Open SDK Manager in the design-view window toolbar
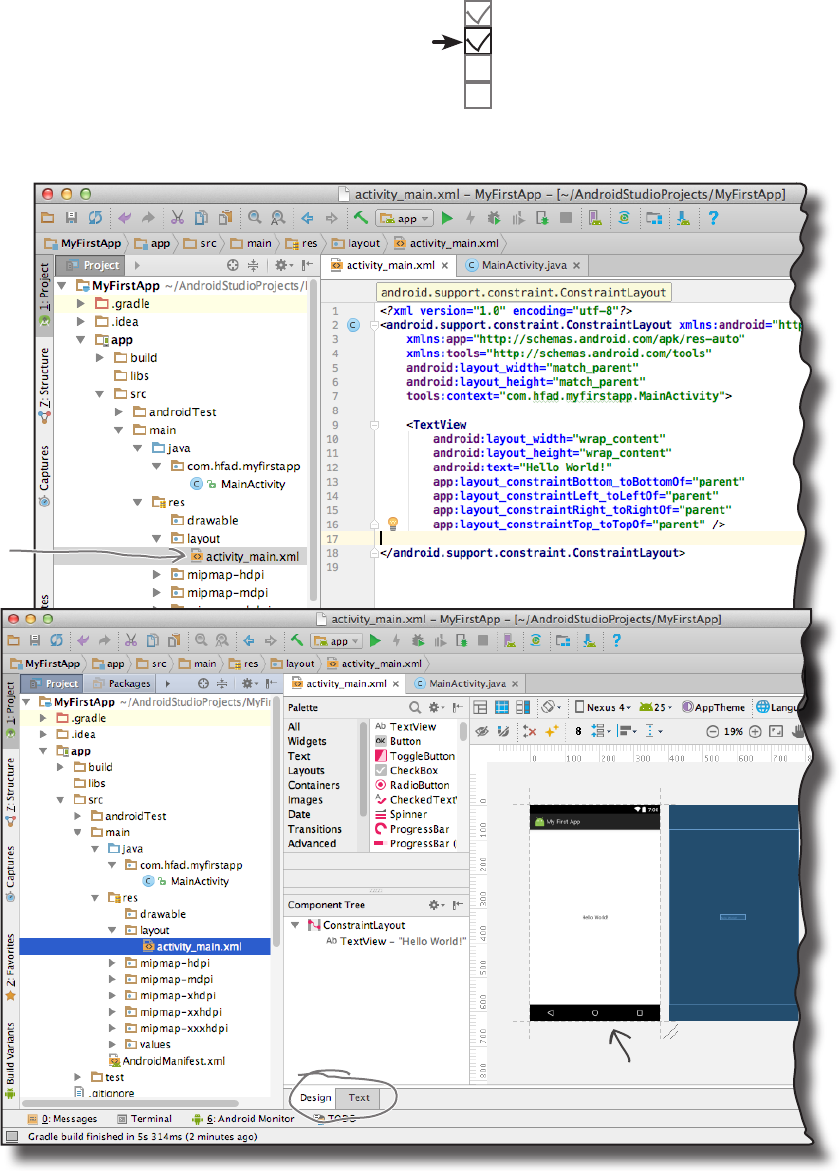 [589, 640]
